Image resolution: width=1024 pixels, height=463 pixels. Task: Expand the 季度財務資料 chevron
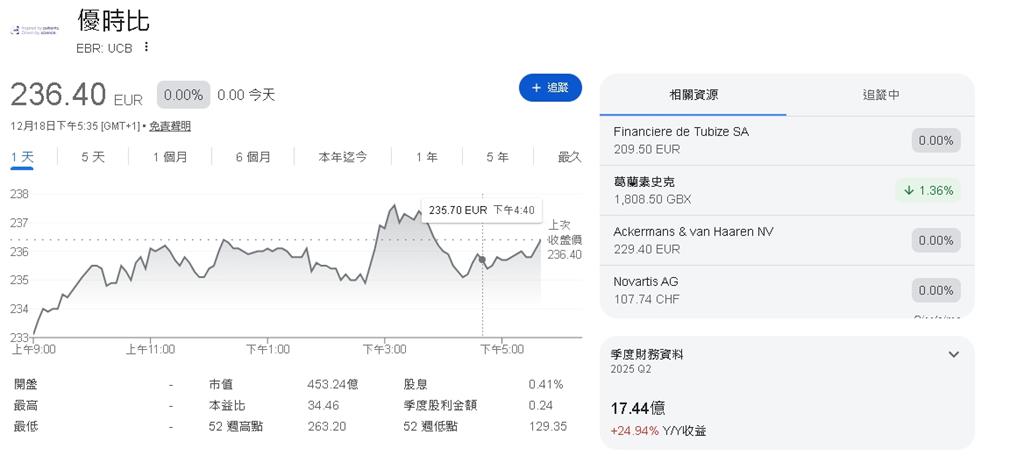pos(953,355)
